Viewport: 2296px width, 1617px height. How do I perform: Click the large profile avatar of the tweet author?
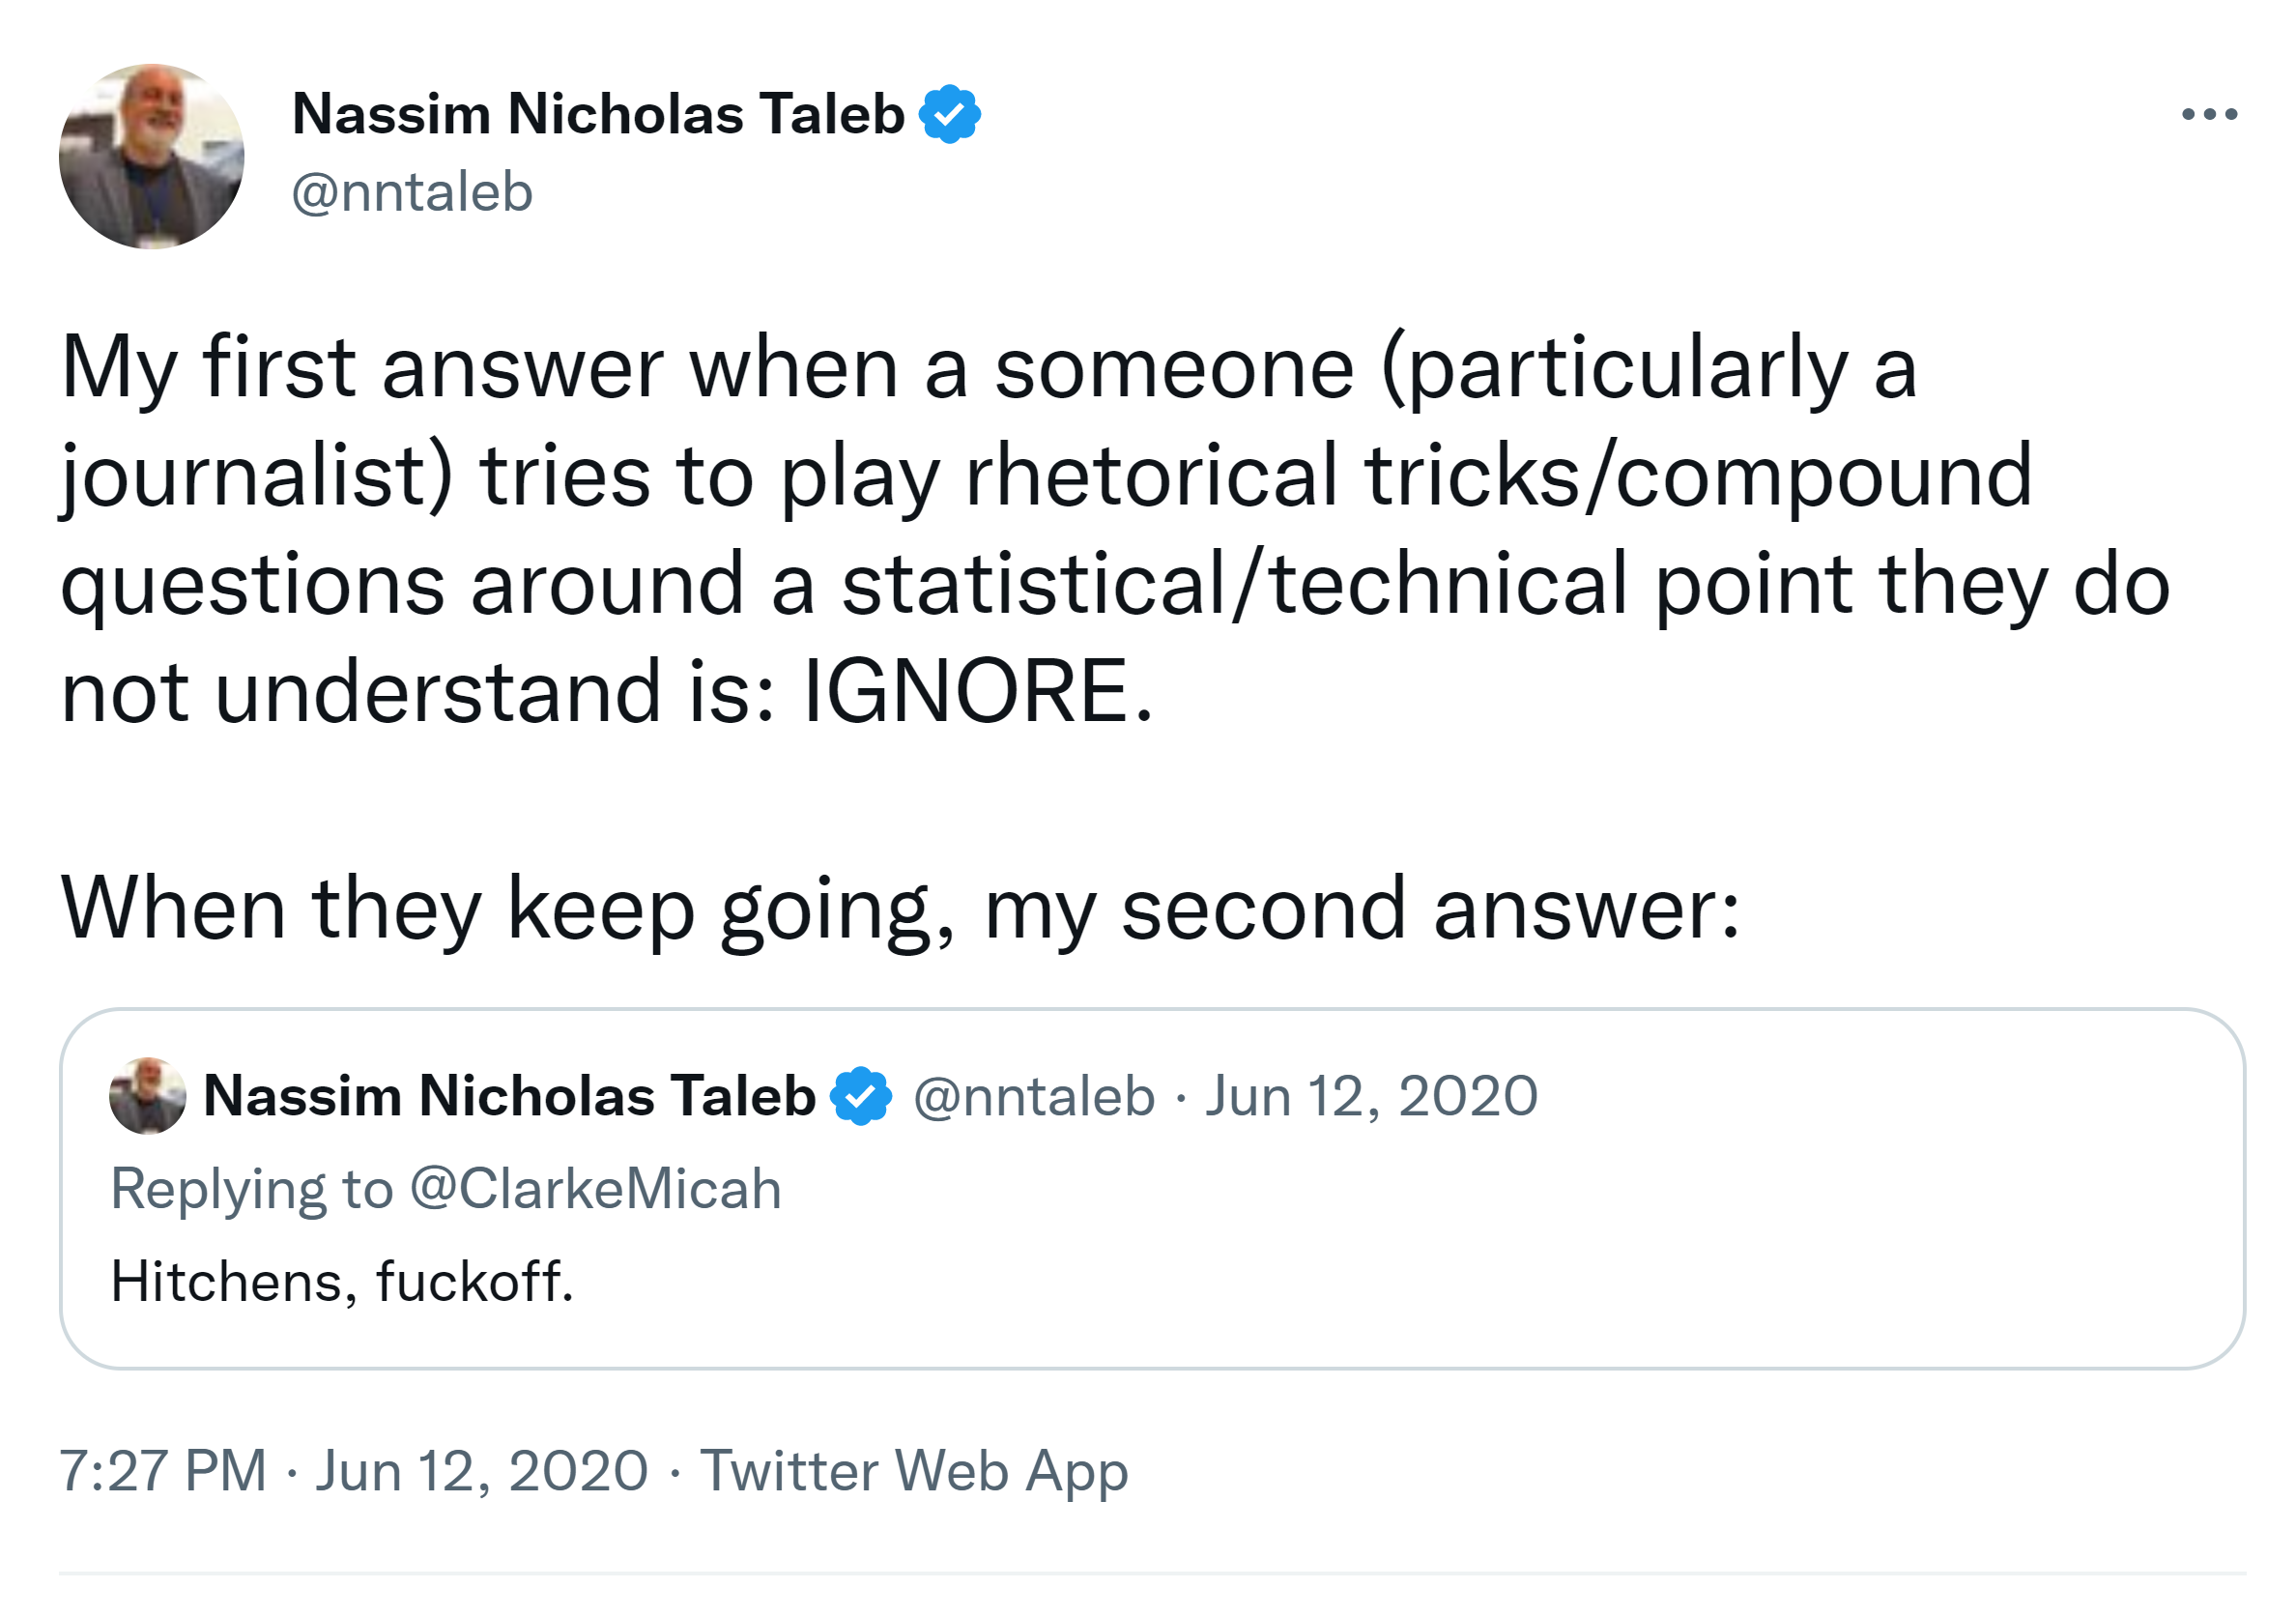click(x=151, y=156)
